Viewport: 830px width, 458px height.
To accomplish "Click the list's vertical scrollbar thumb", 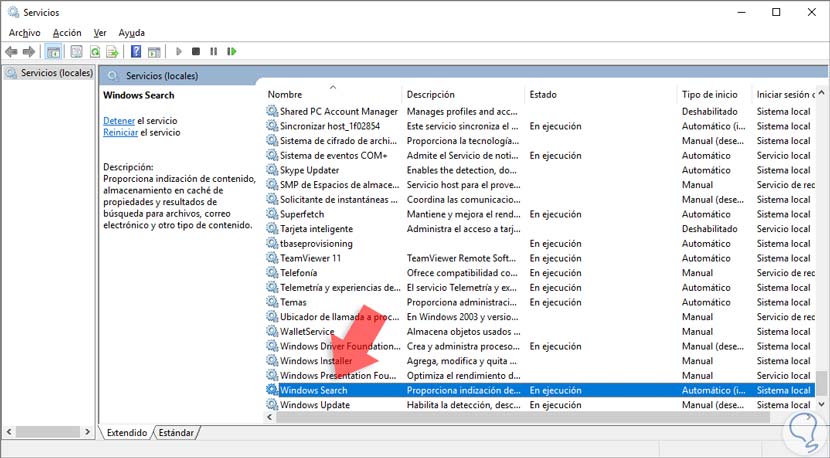I will tap(822, 383).
